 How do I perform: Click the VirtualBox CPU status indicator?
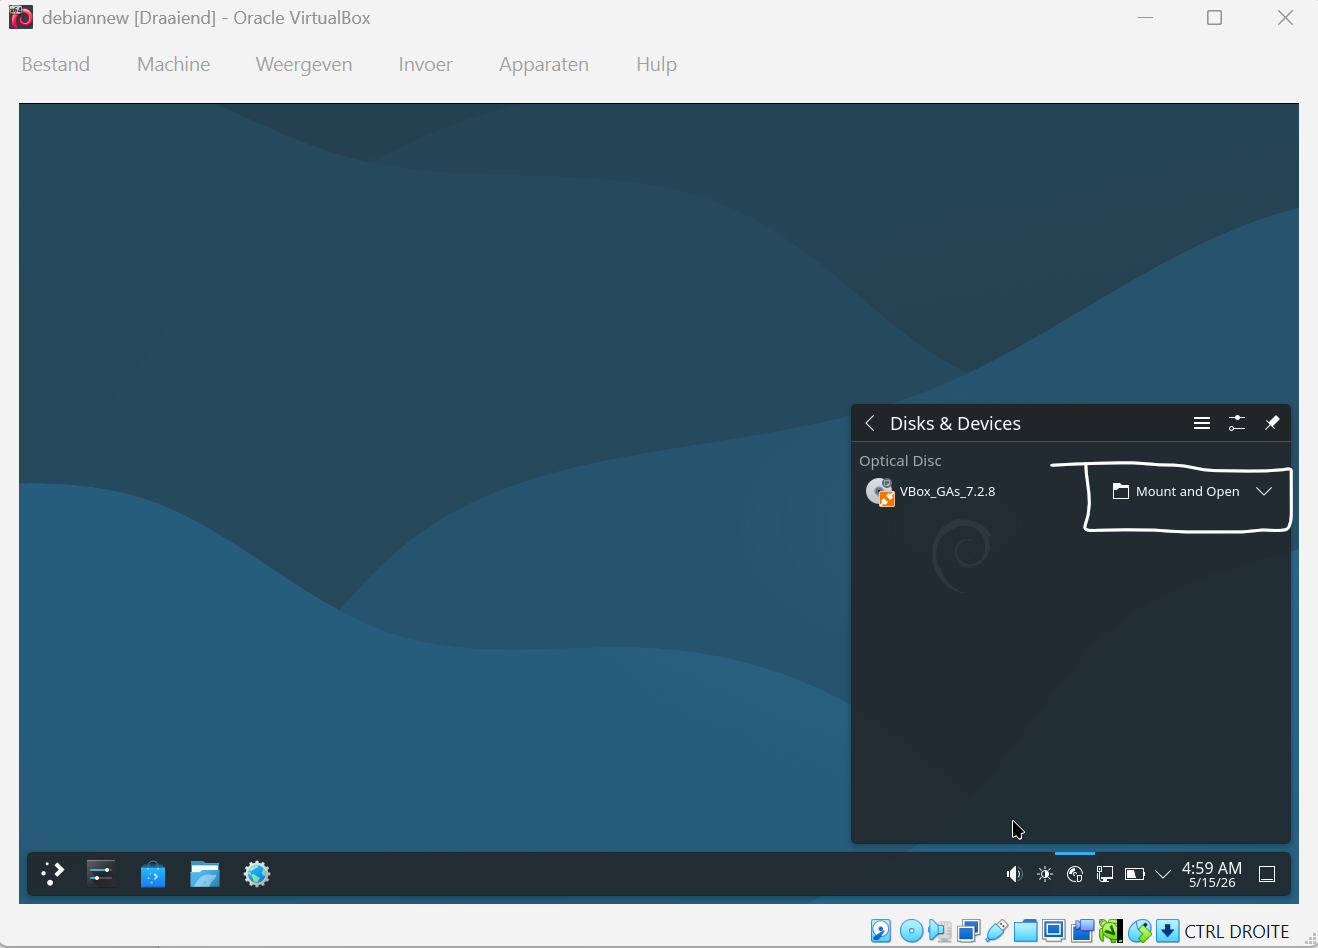(x=1111, y=931)
